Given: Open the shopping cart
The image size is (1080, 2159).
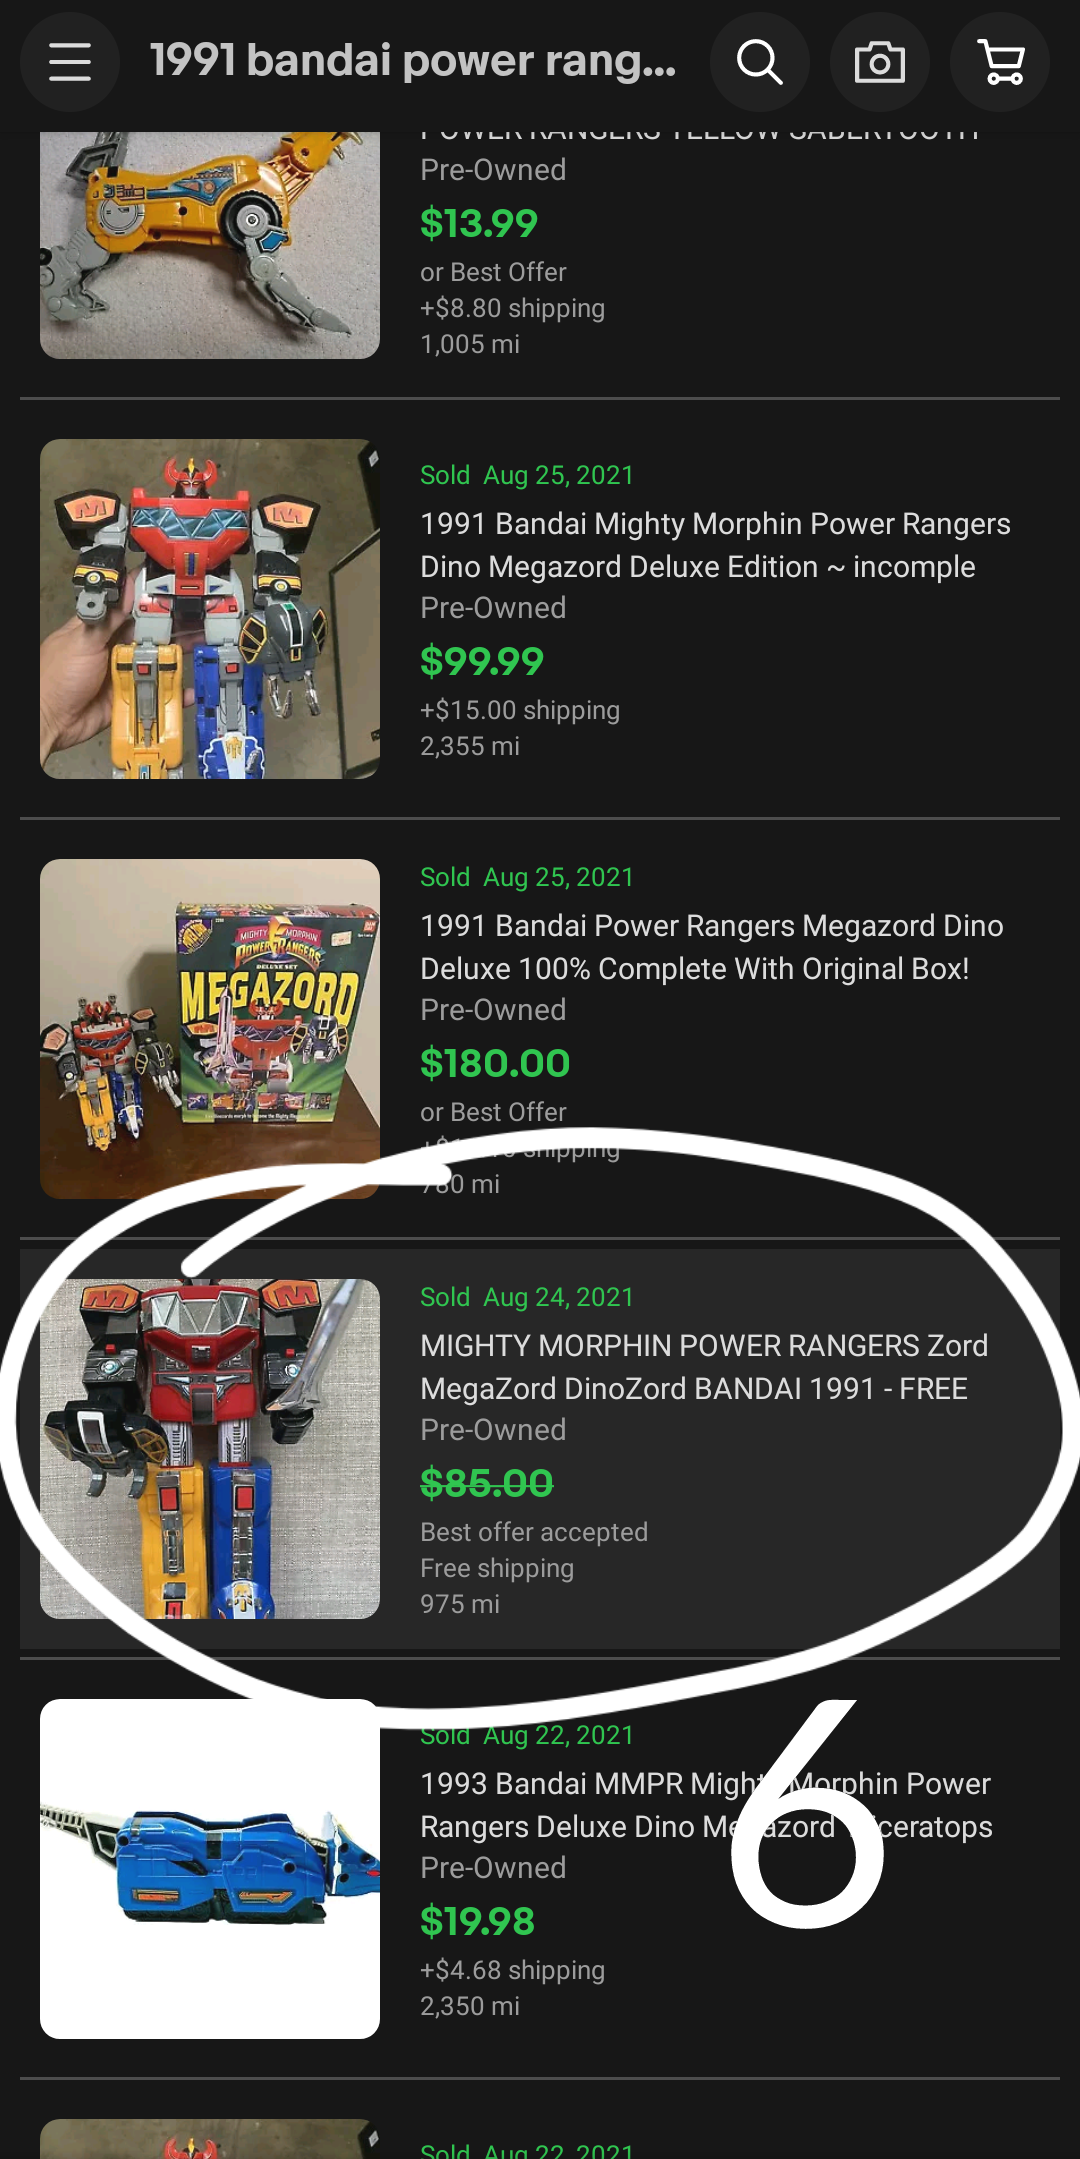Looking at the screenshot, I should pyautogui.click(x=1000, y=62).
